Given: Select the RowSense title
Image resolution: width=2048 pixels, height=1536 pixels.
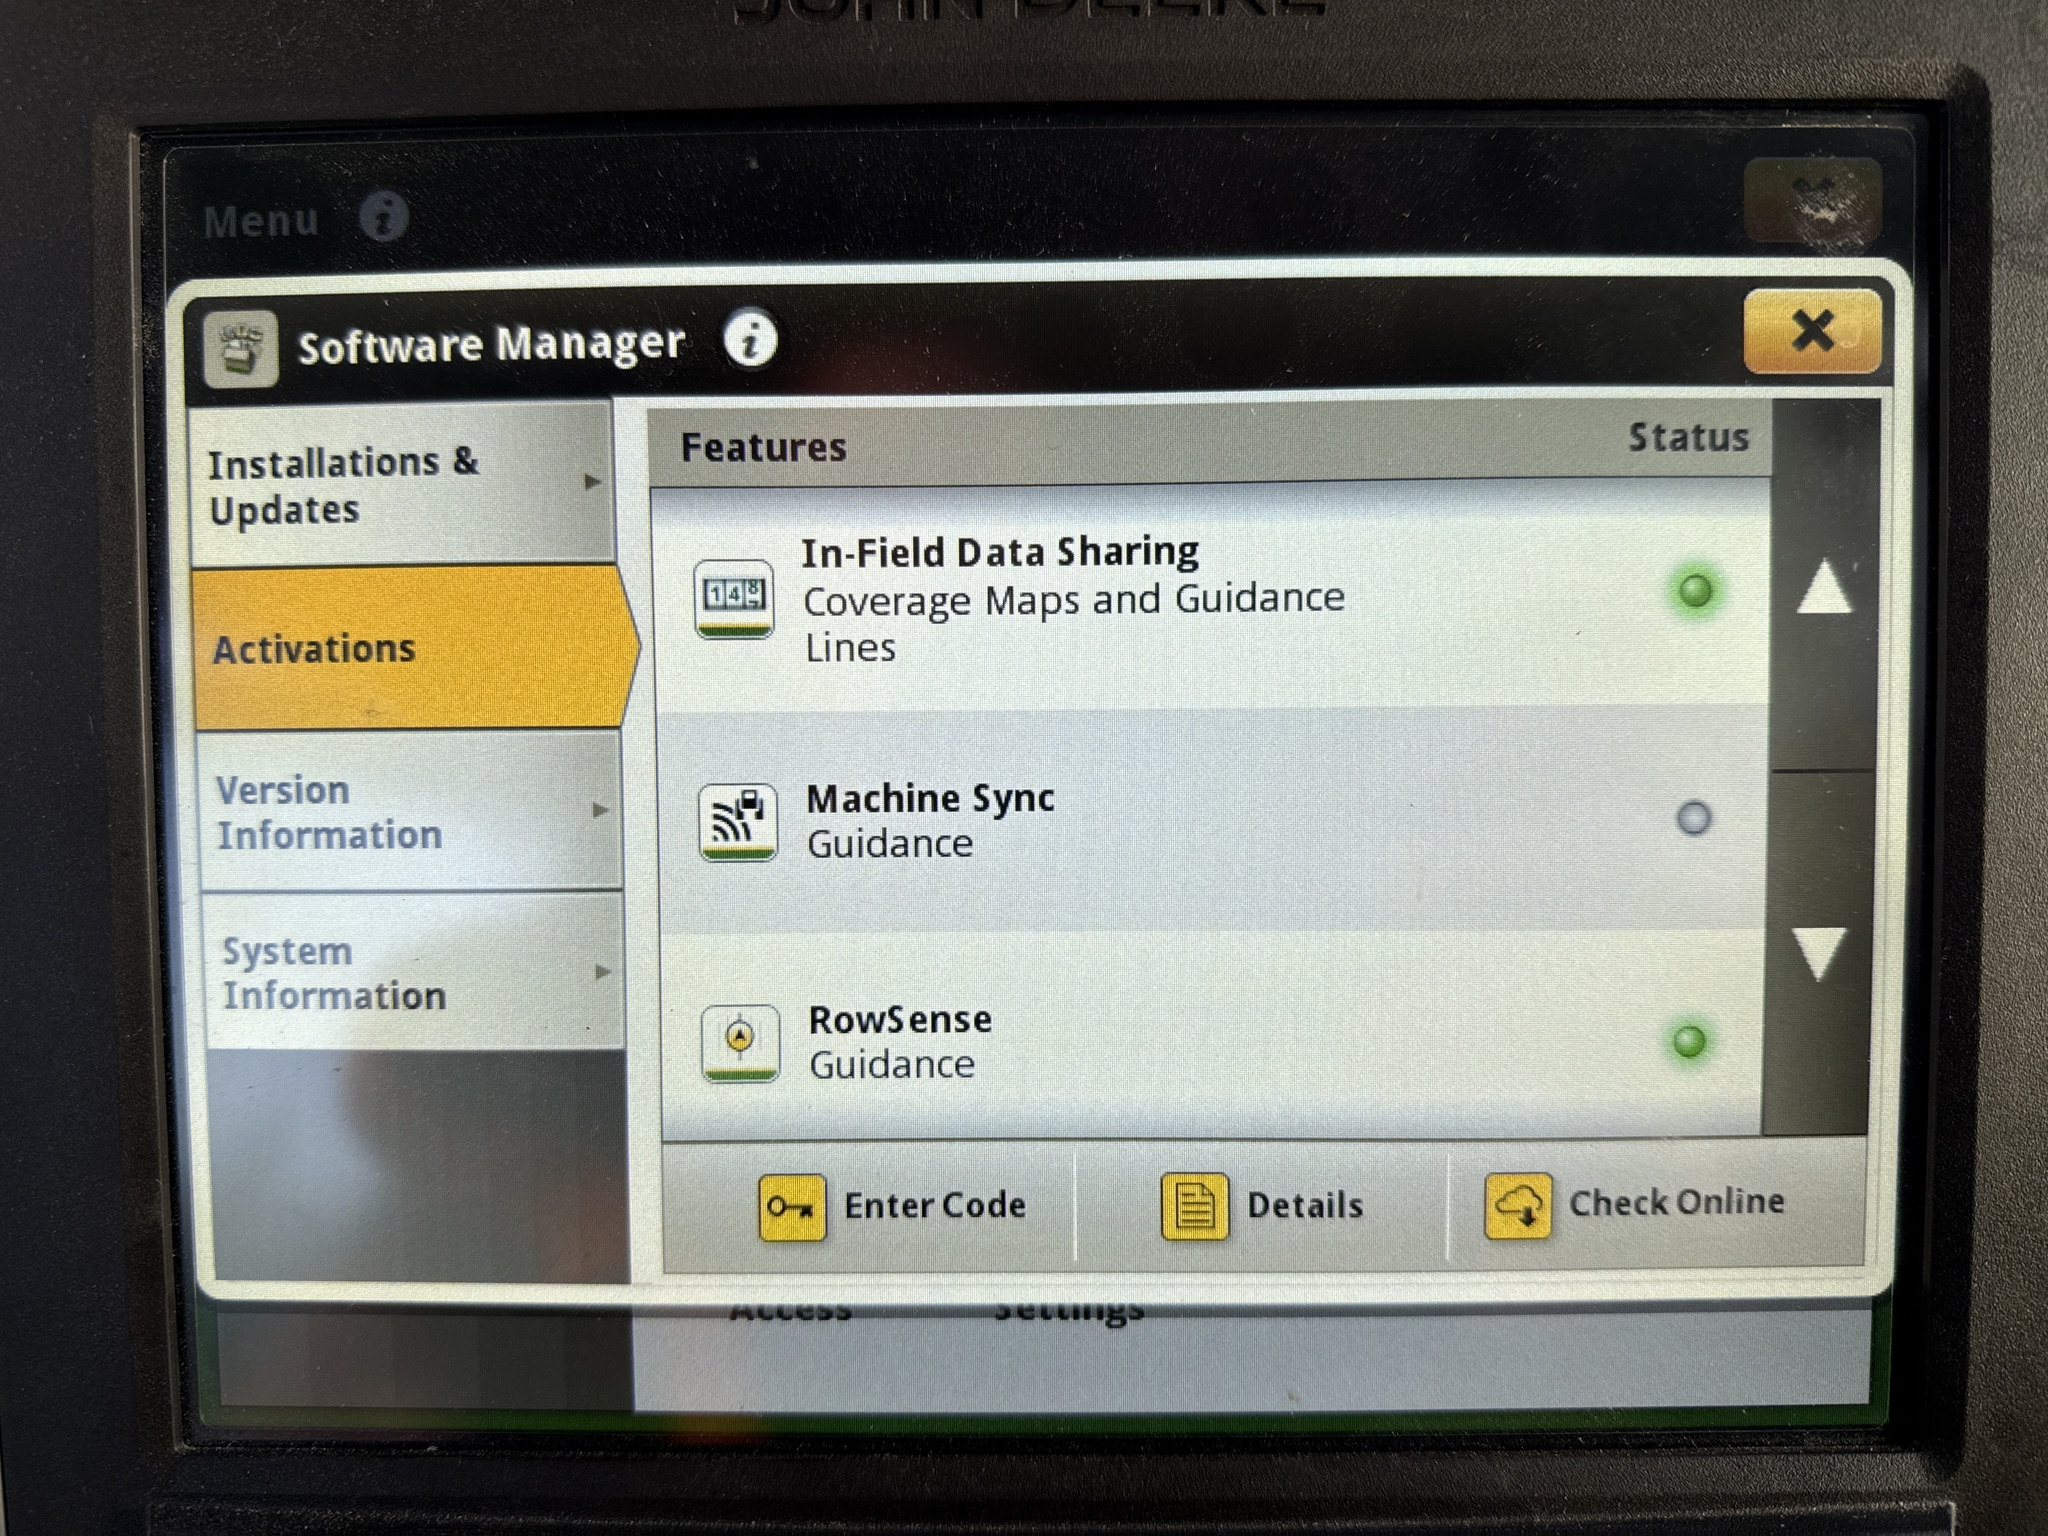Looking at the screenshot, I should (900, 1019).
